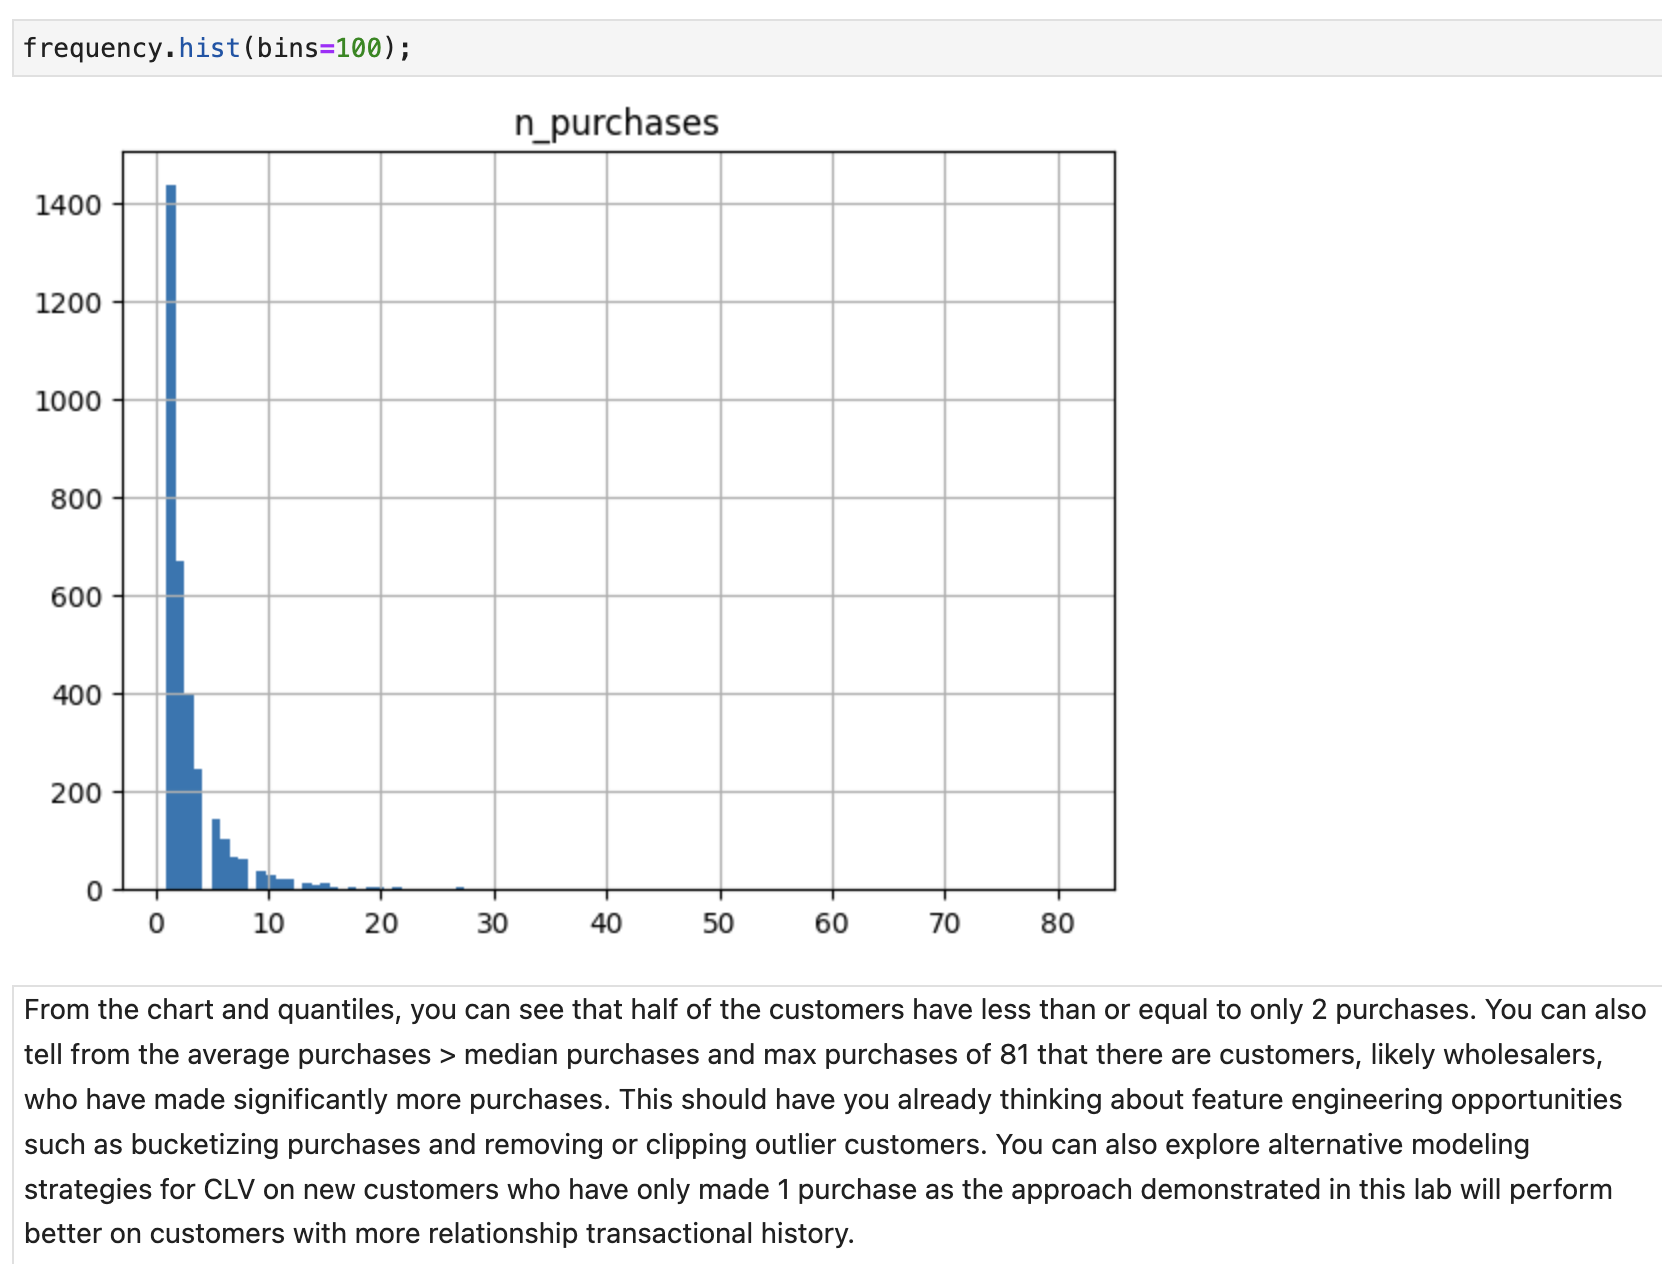Click the y-axis label 200
Viewport: 1662px width, 1264px height.
76,793
